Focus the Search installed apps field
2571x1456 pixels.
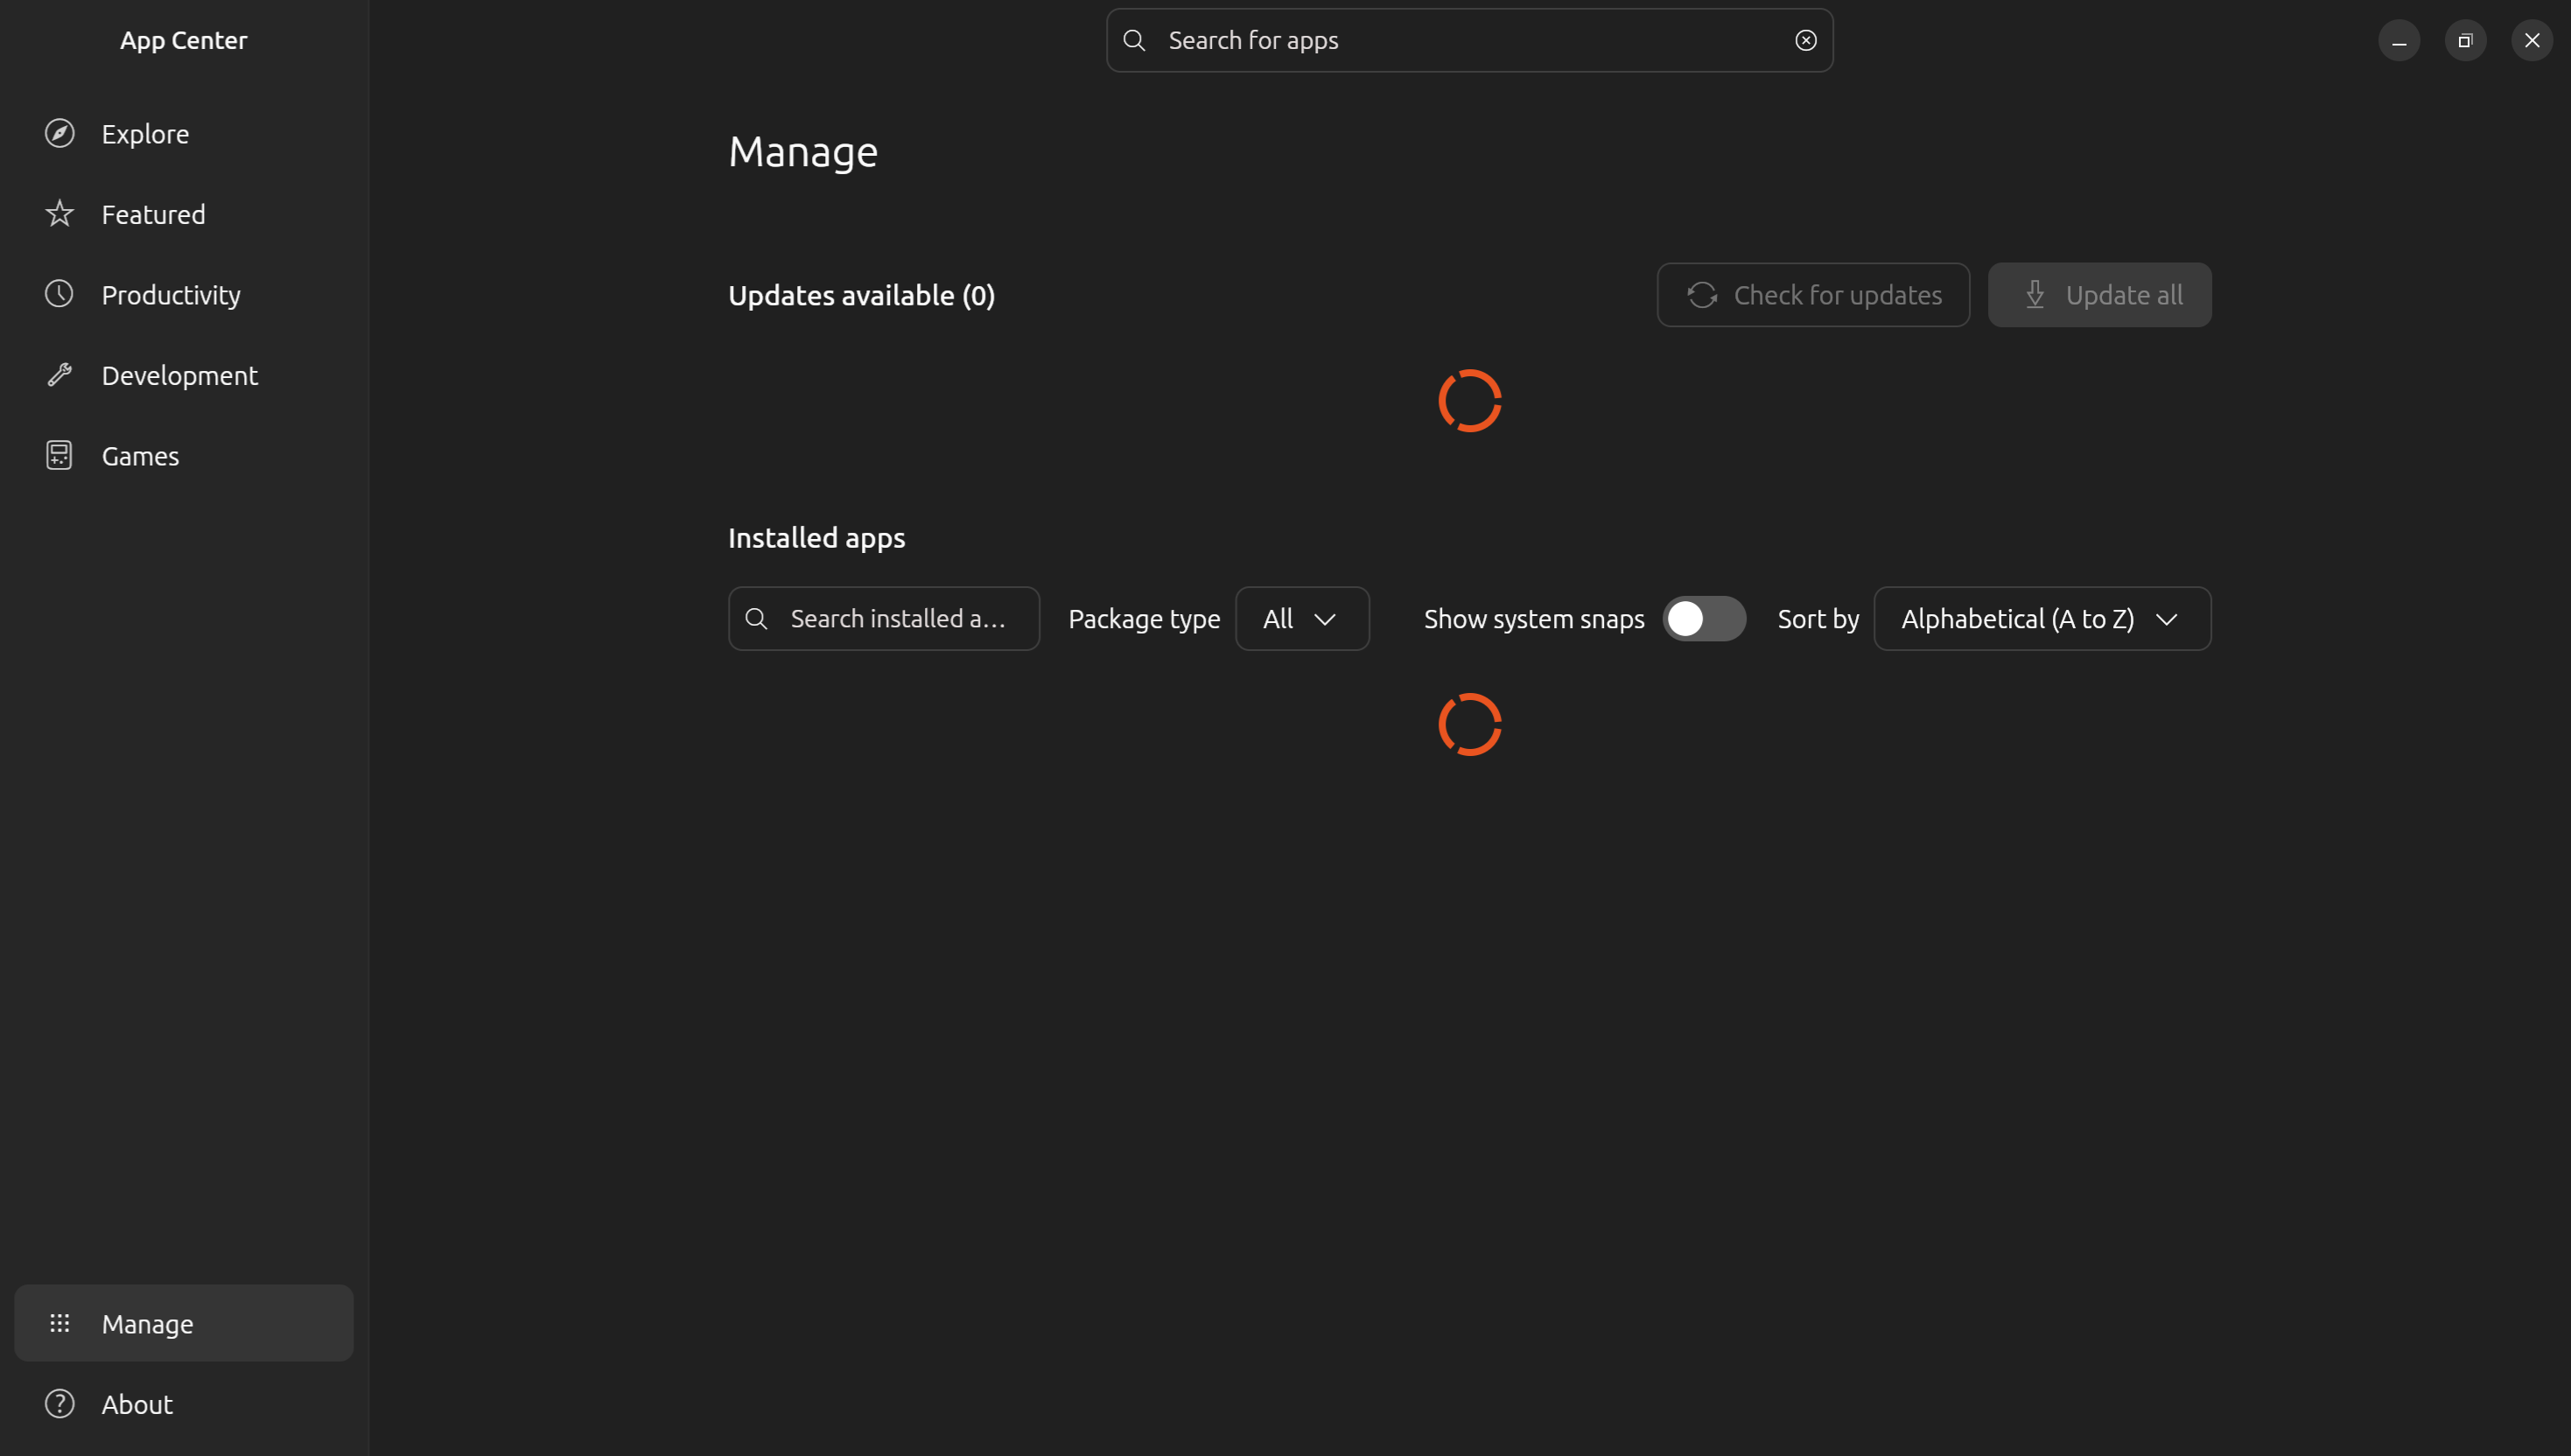click(x=884, y=618)
